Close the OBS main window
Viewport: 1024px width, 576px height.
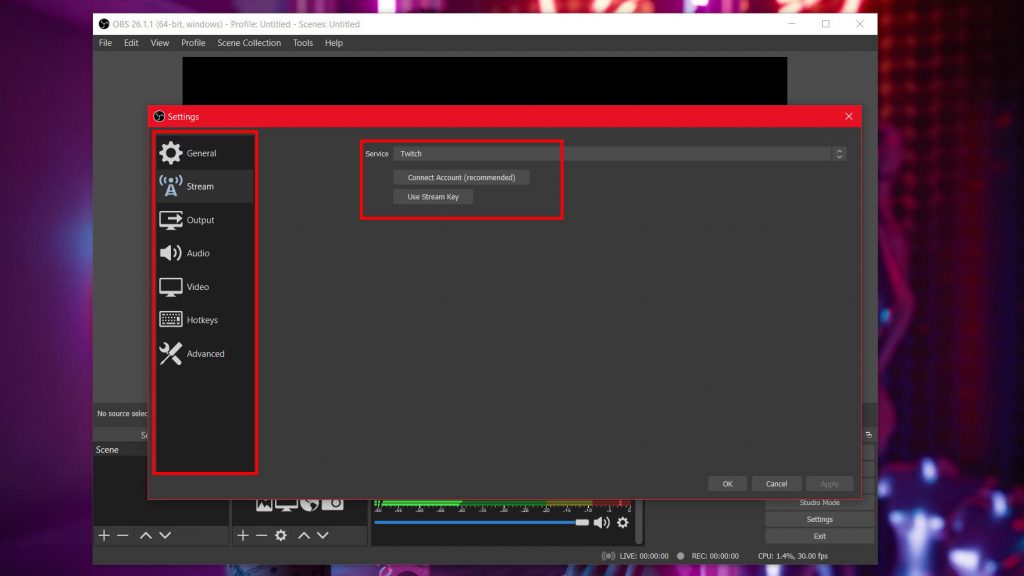(x=860, y=24)
